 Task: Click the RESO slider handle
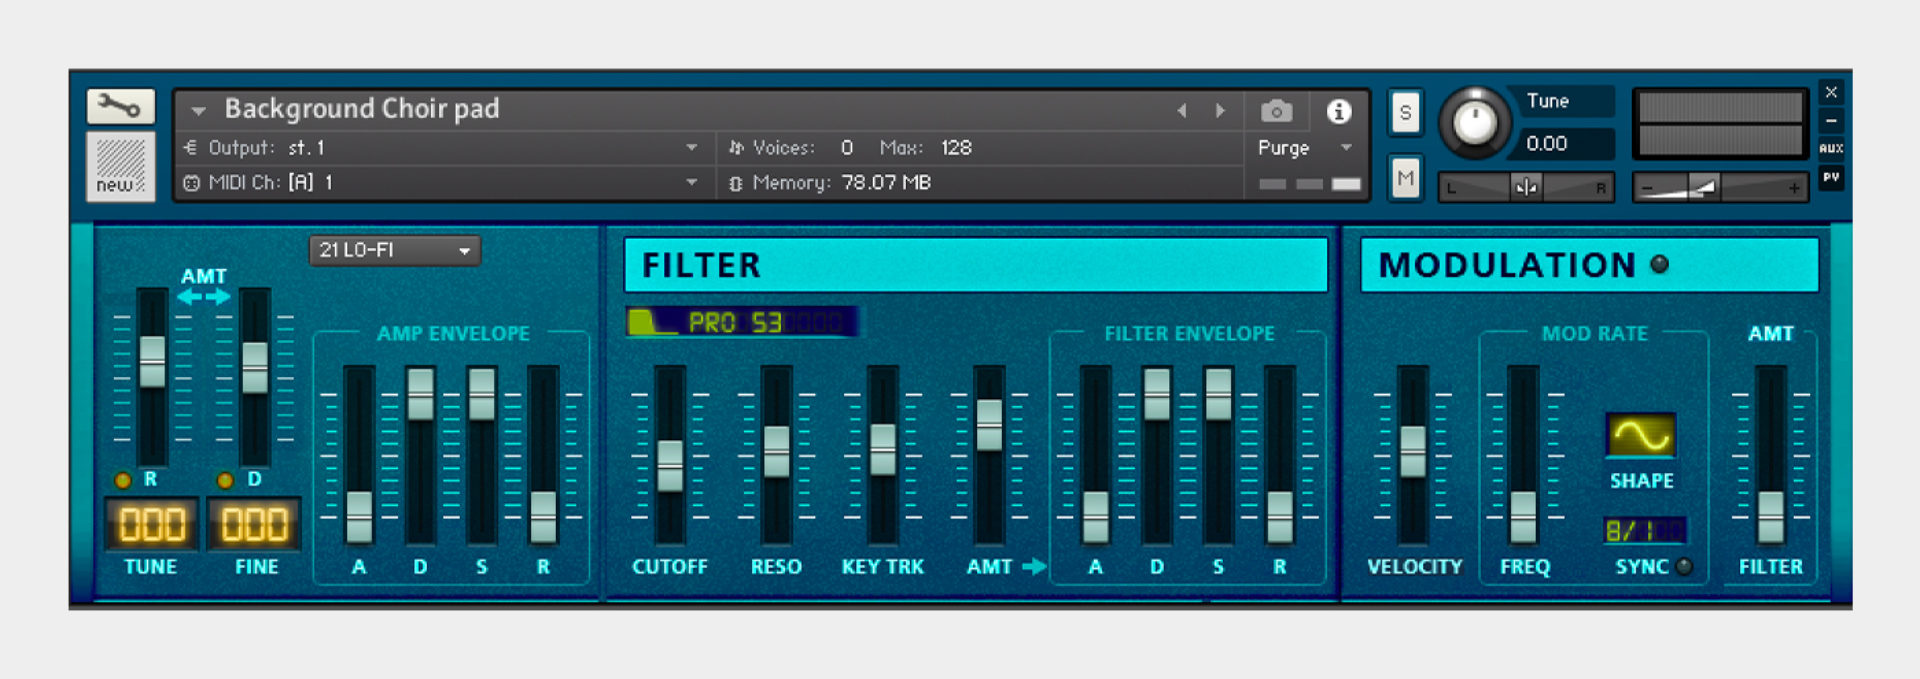[x=776, y=451]
